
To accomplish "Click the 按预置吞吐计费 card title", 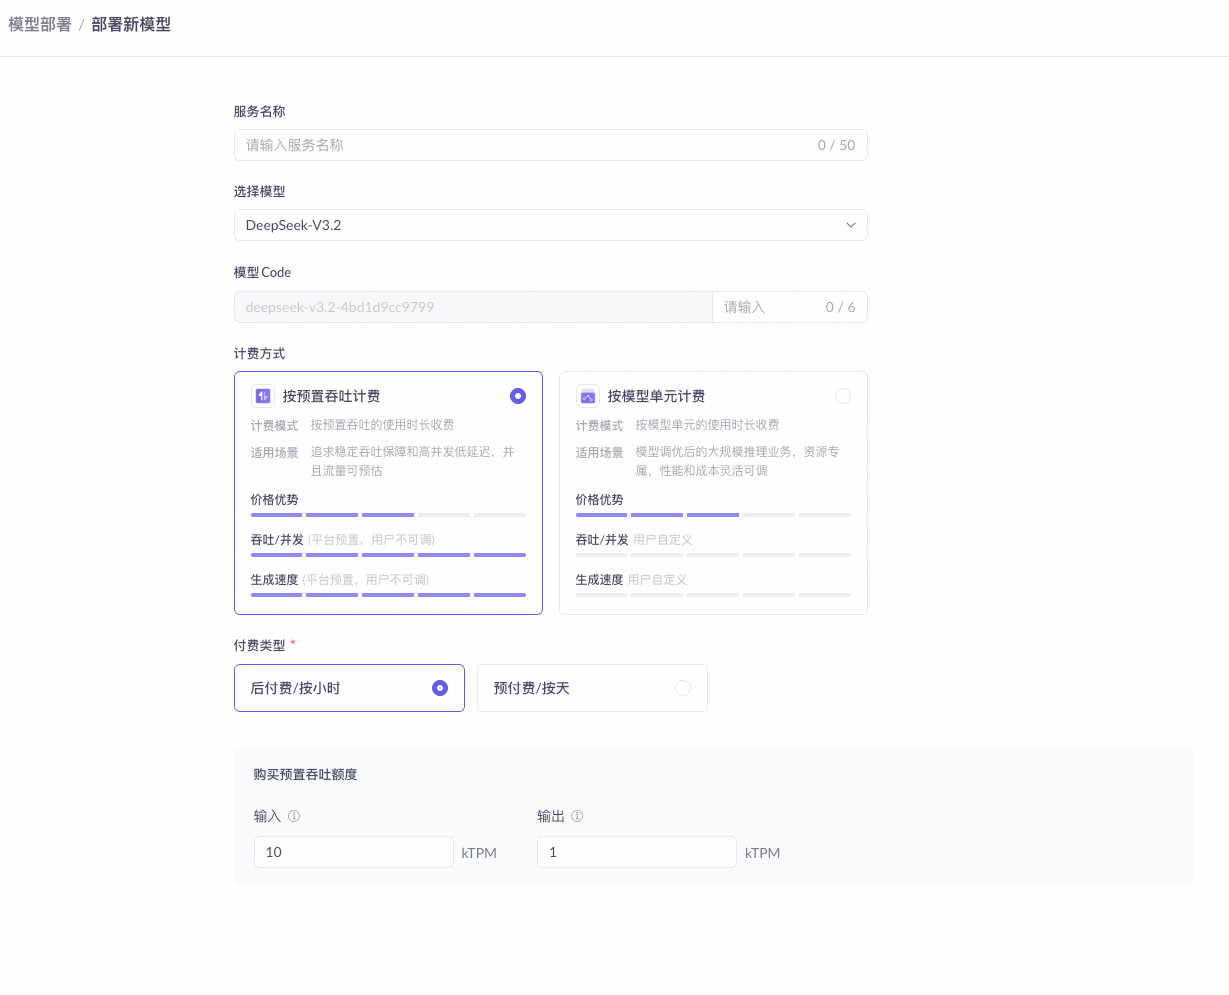I will [331, 396].
